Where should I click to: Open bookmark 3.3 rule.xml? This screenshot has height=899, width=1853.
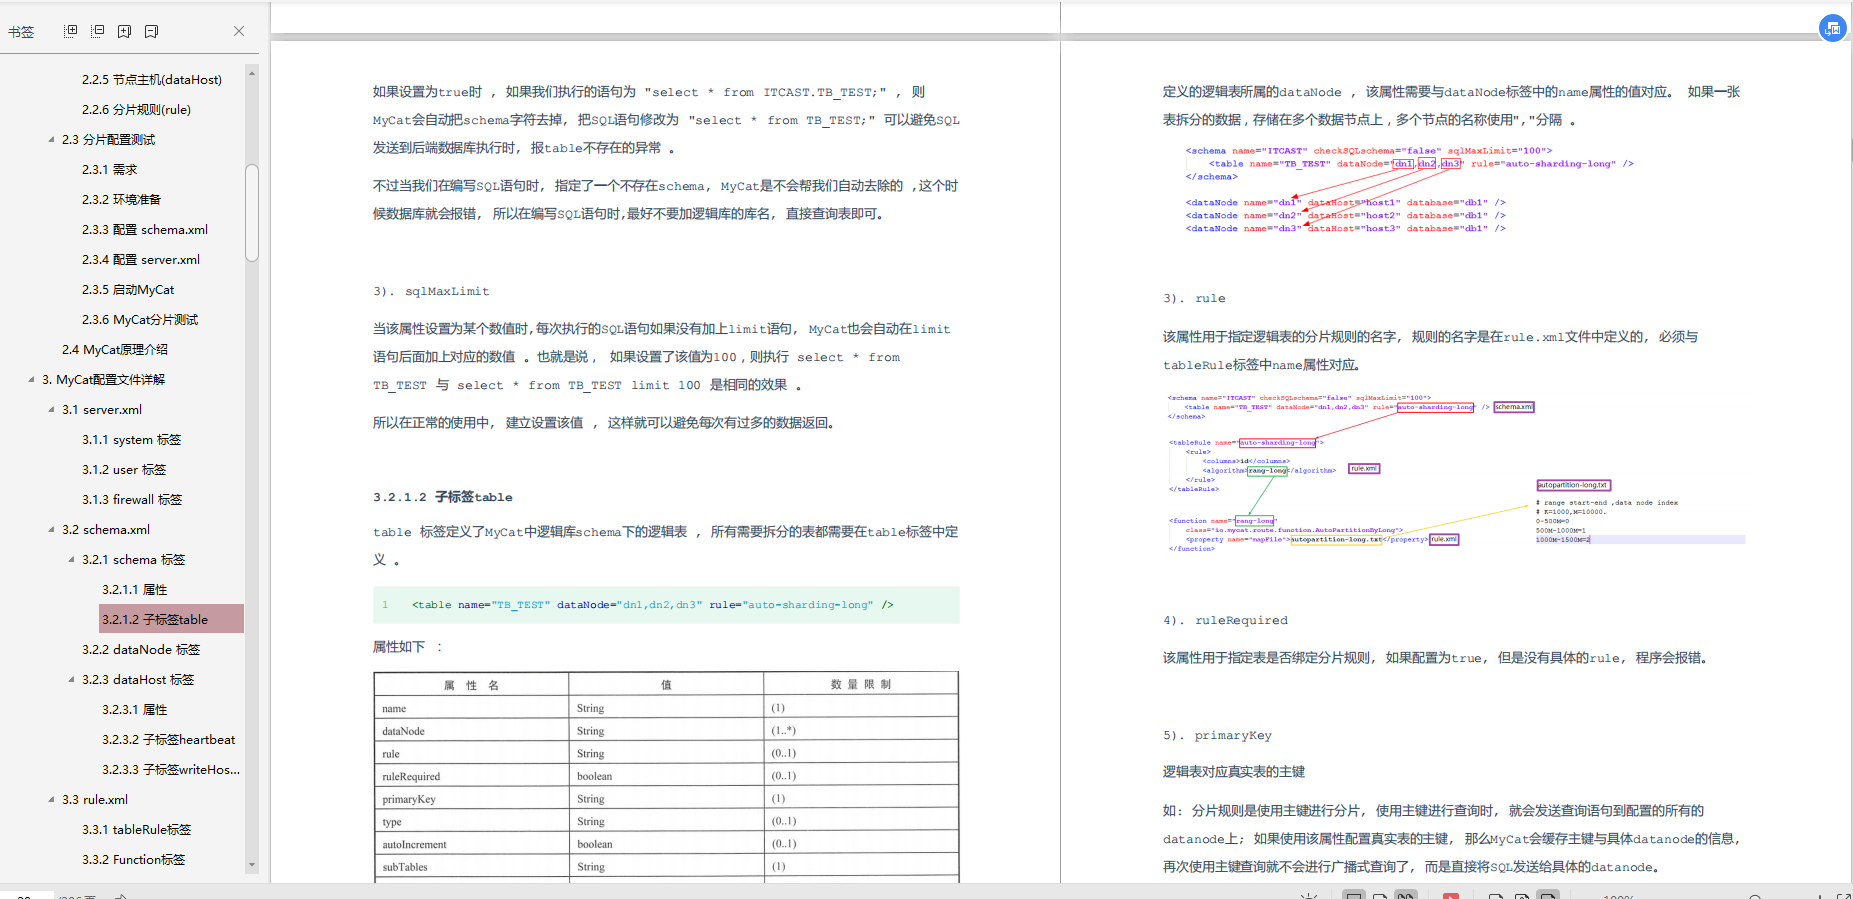pos(95,799)
